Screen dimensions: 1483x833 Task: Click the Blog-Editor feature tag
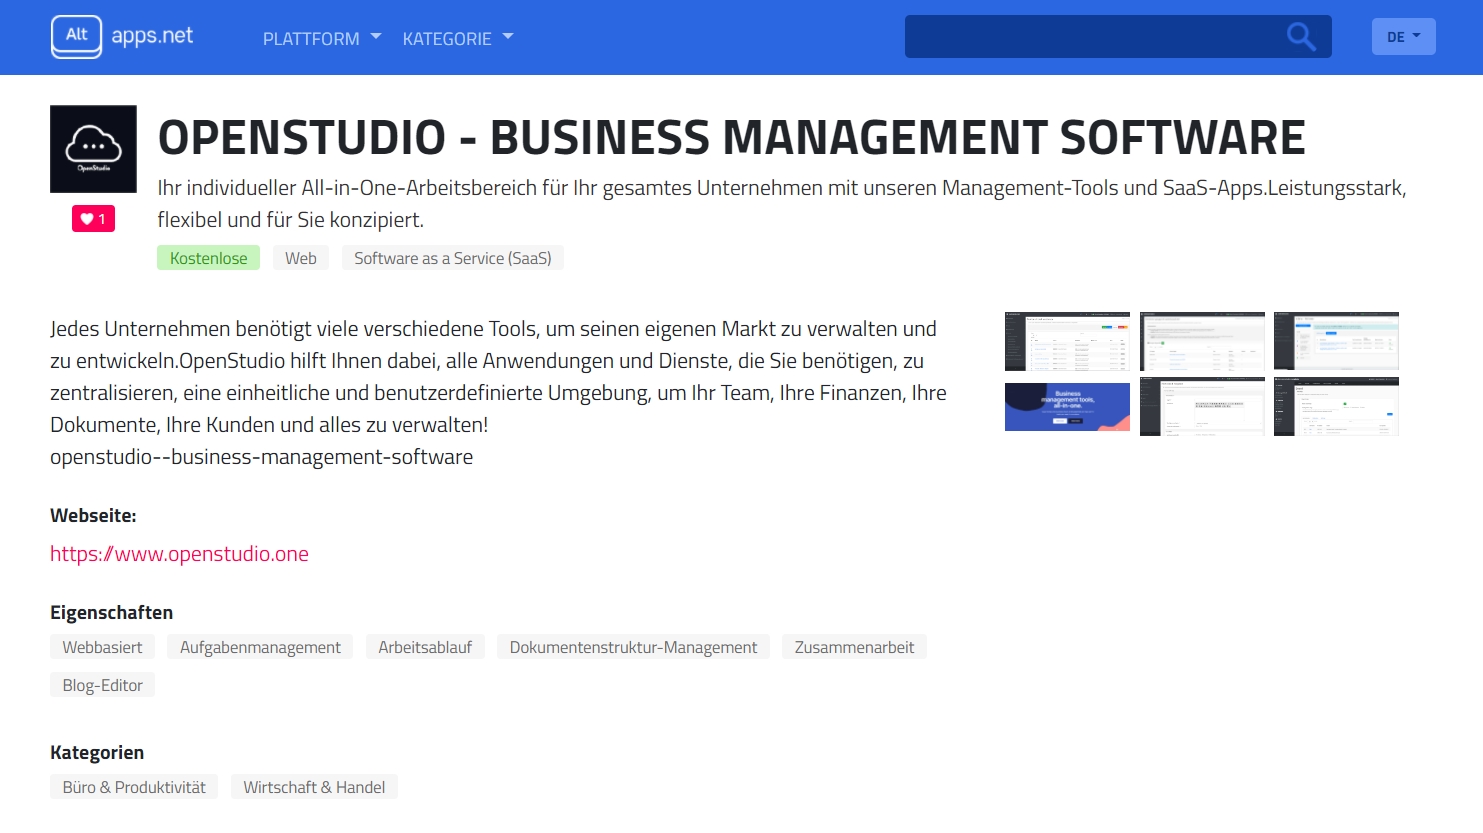[x=102, y=685]
